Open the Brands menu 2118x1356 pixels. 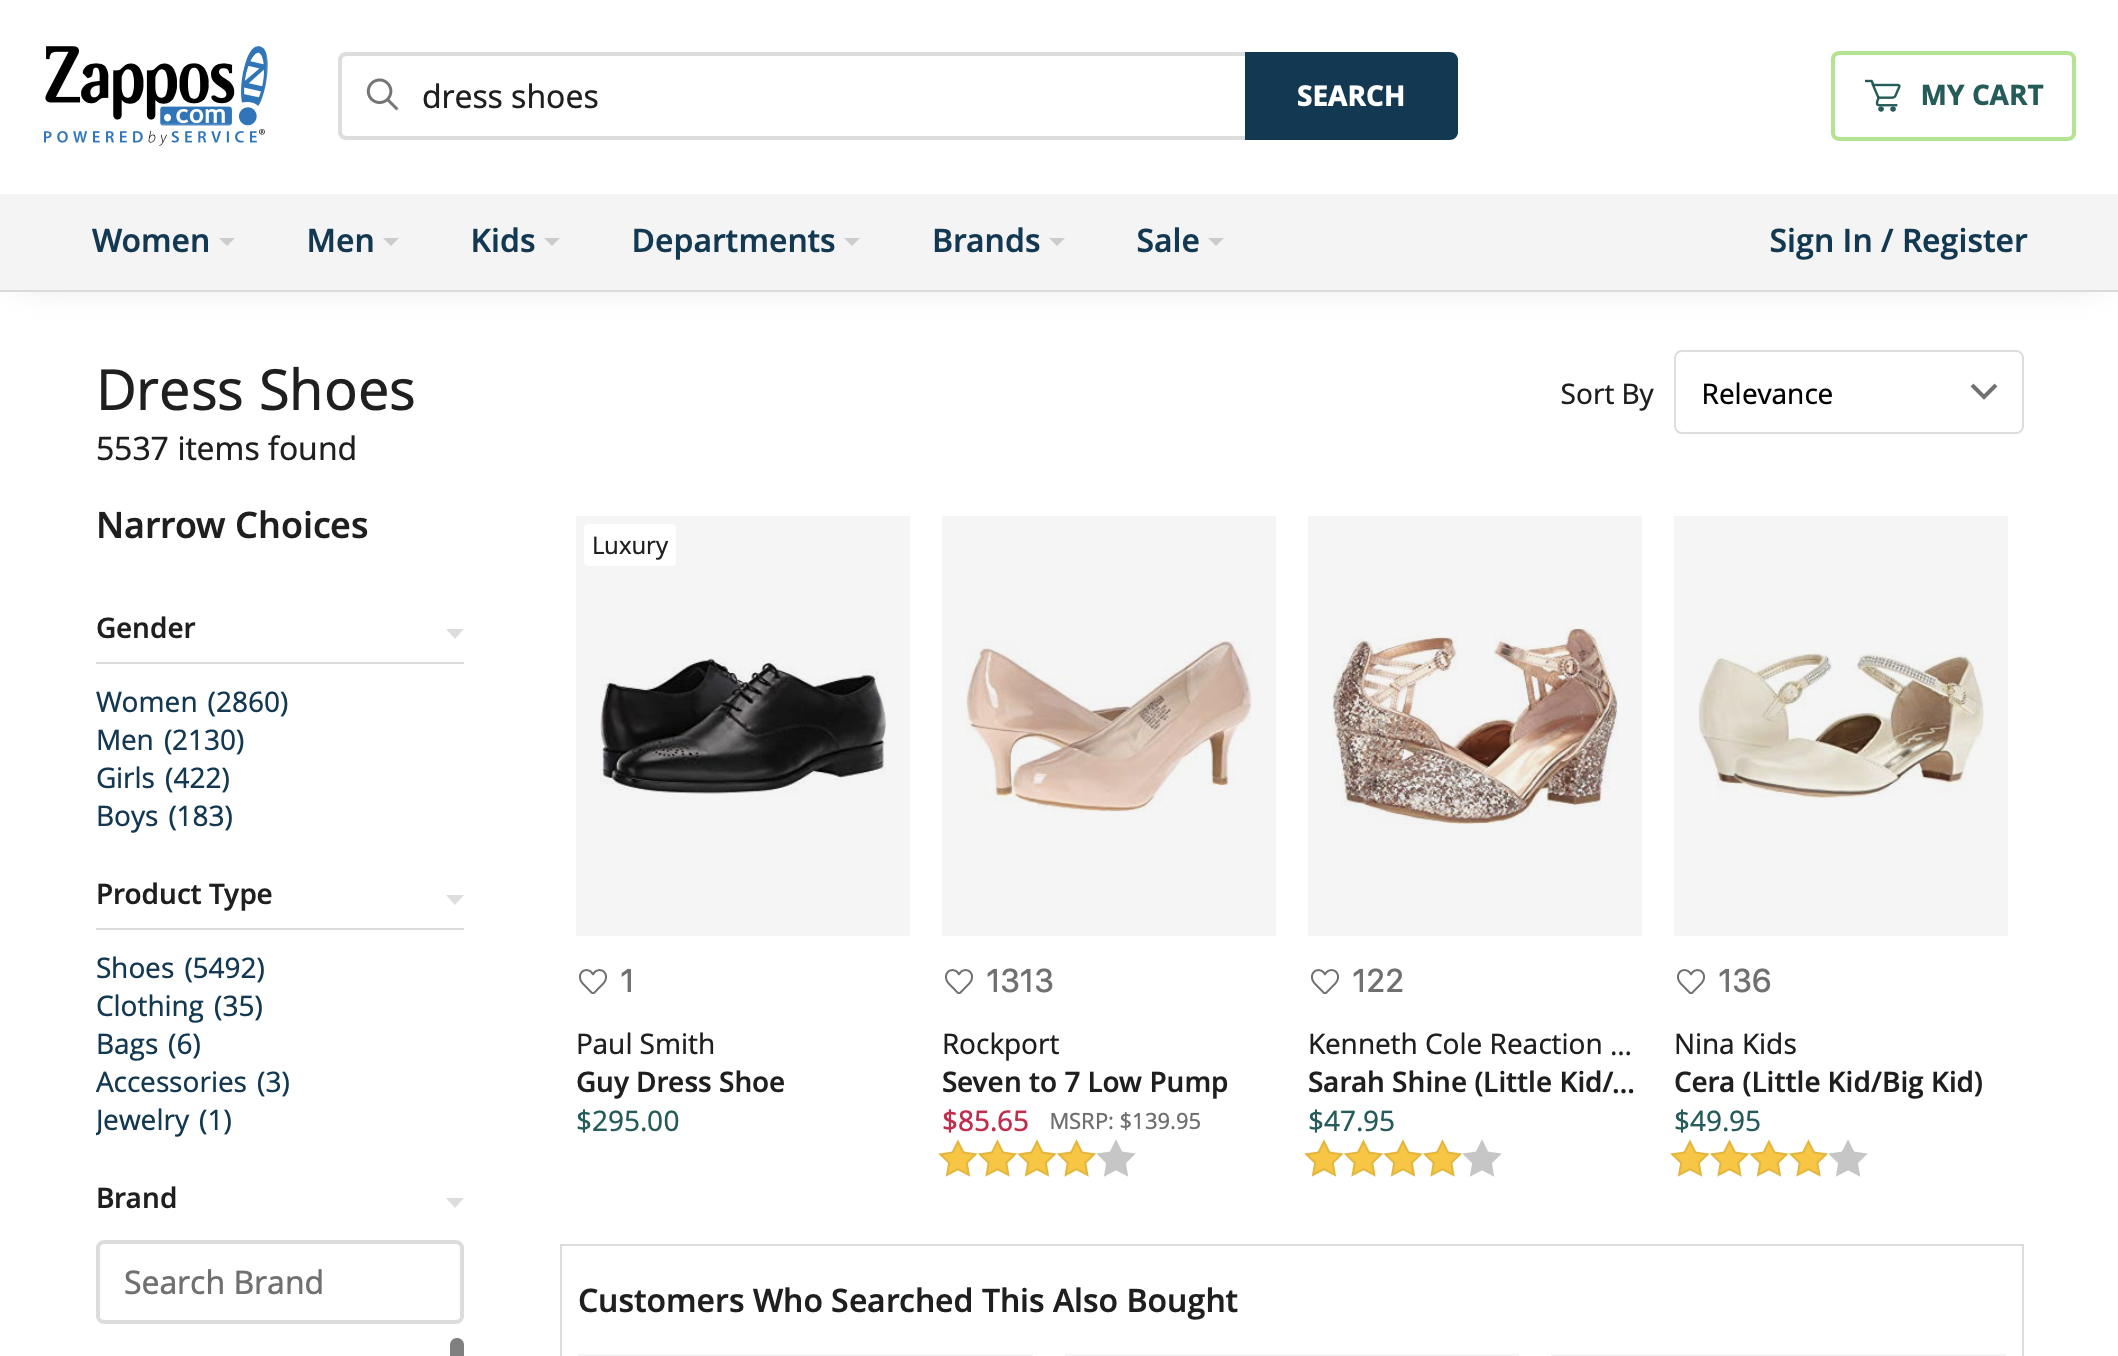998,241
